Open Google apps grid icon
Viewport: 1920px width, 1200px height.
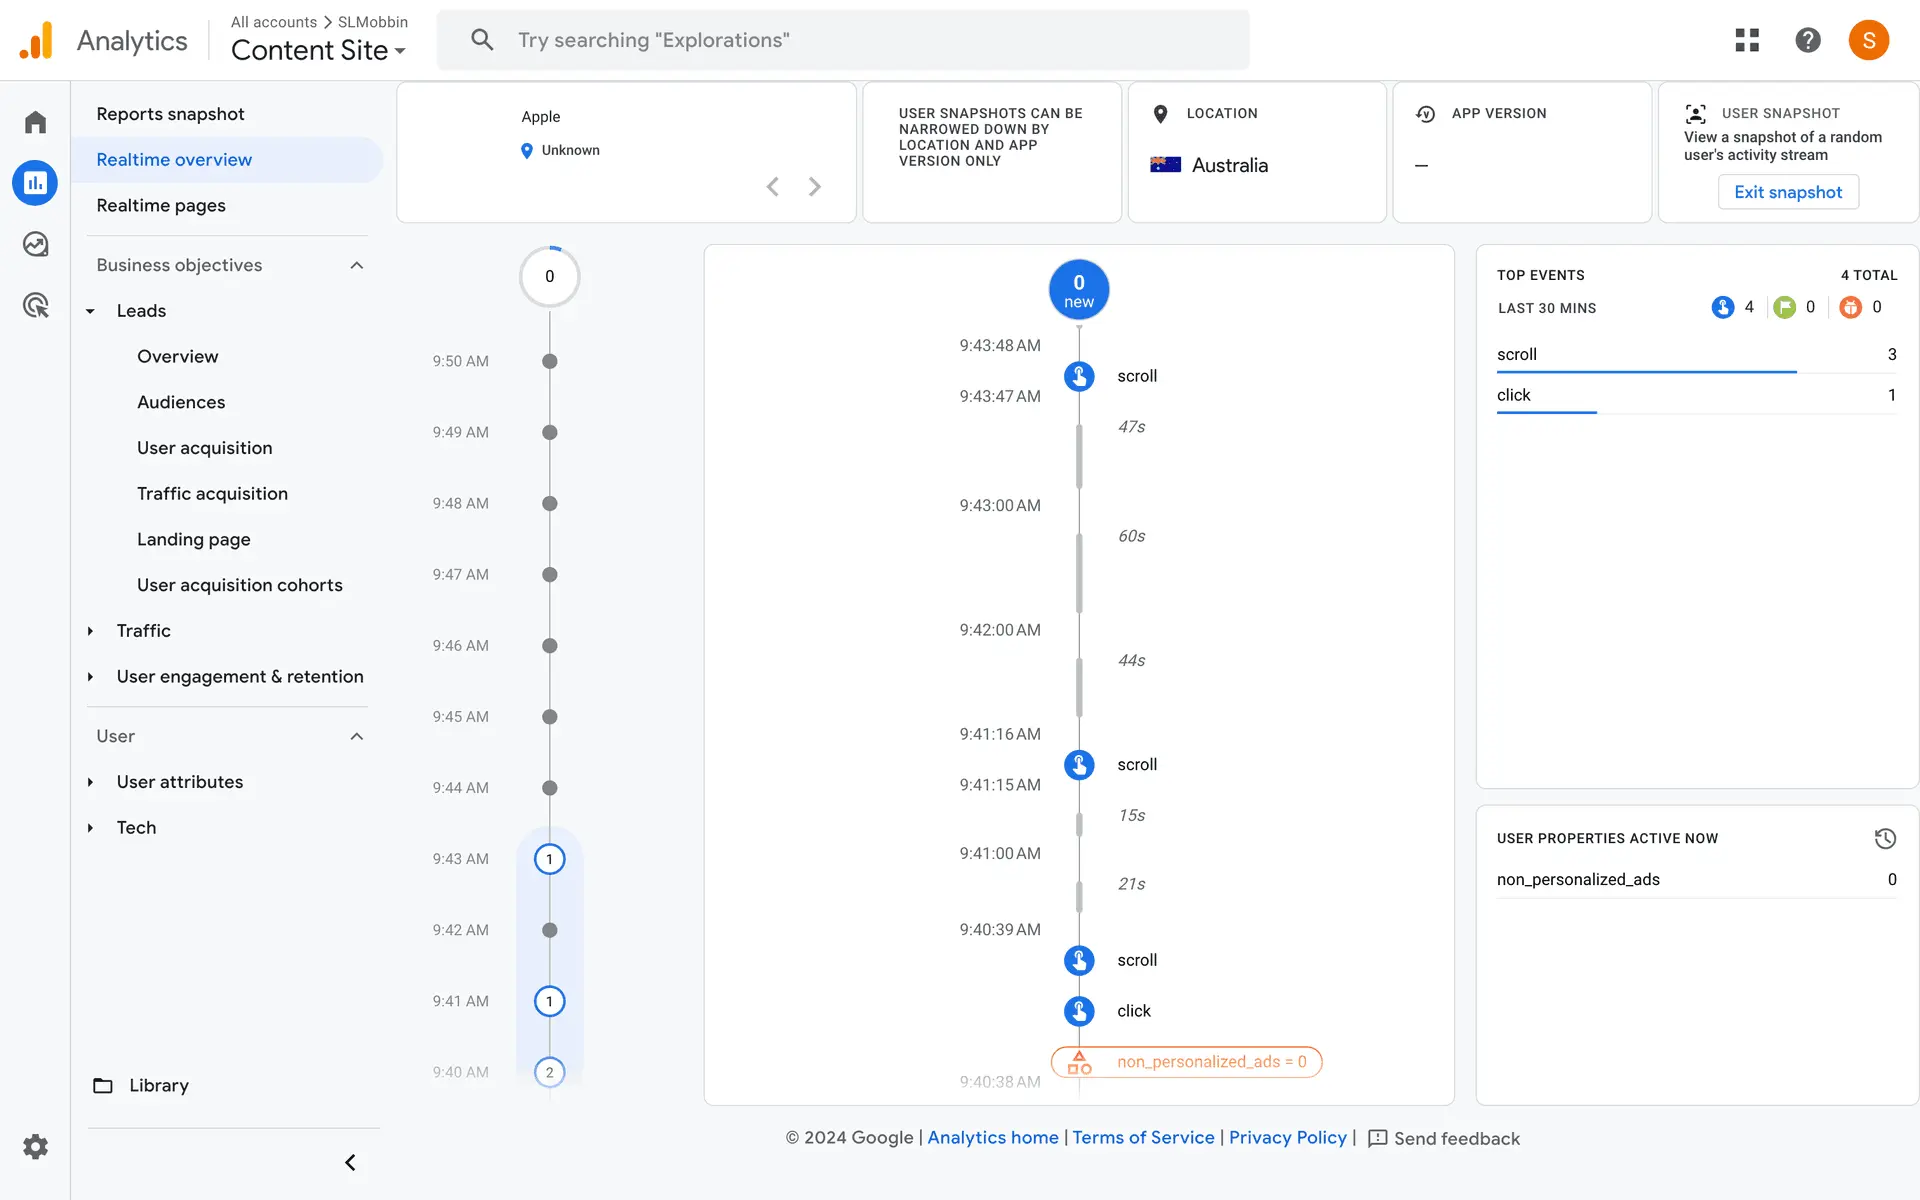[1747, 40]
